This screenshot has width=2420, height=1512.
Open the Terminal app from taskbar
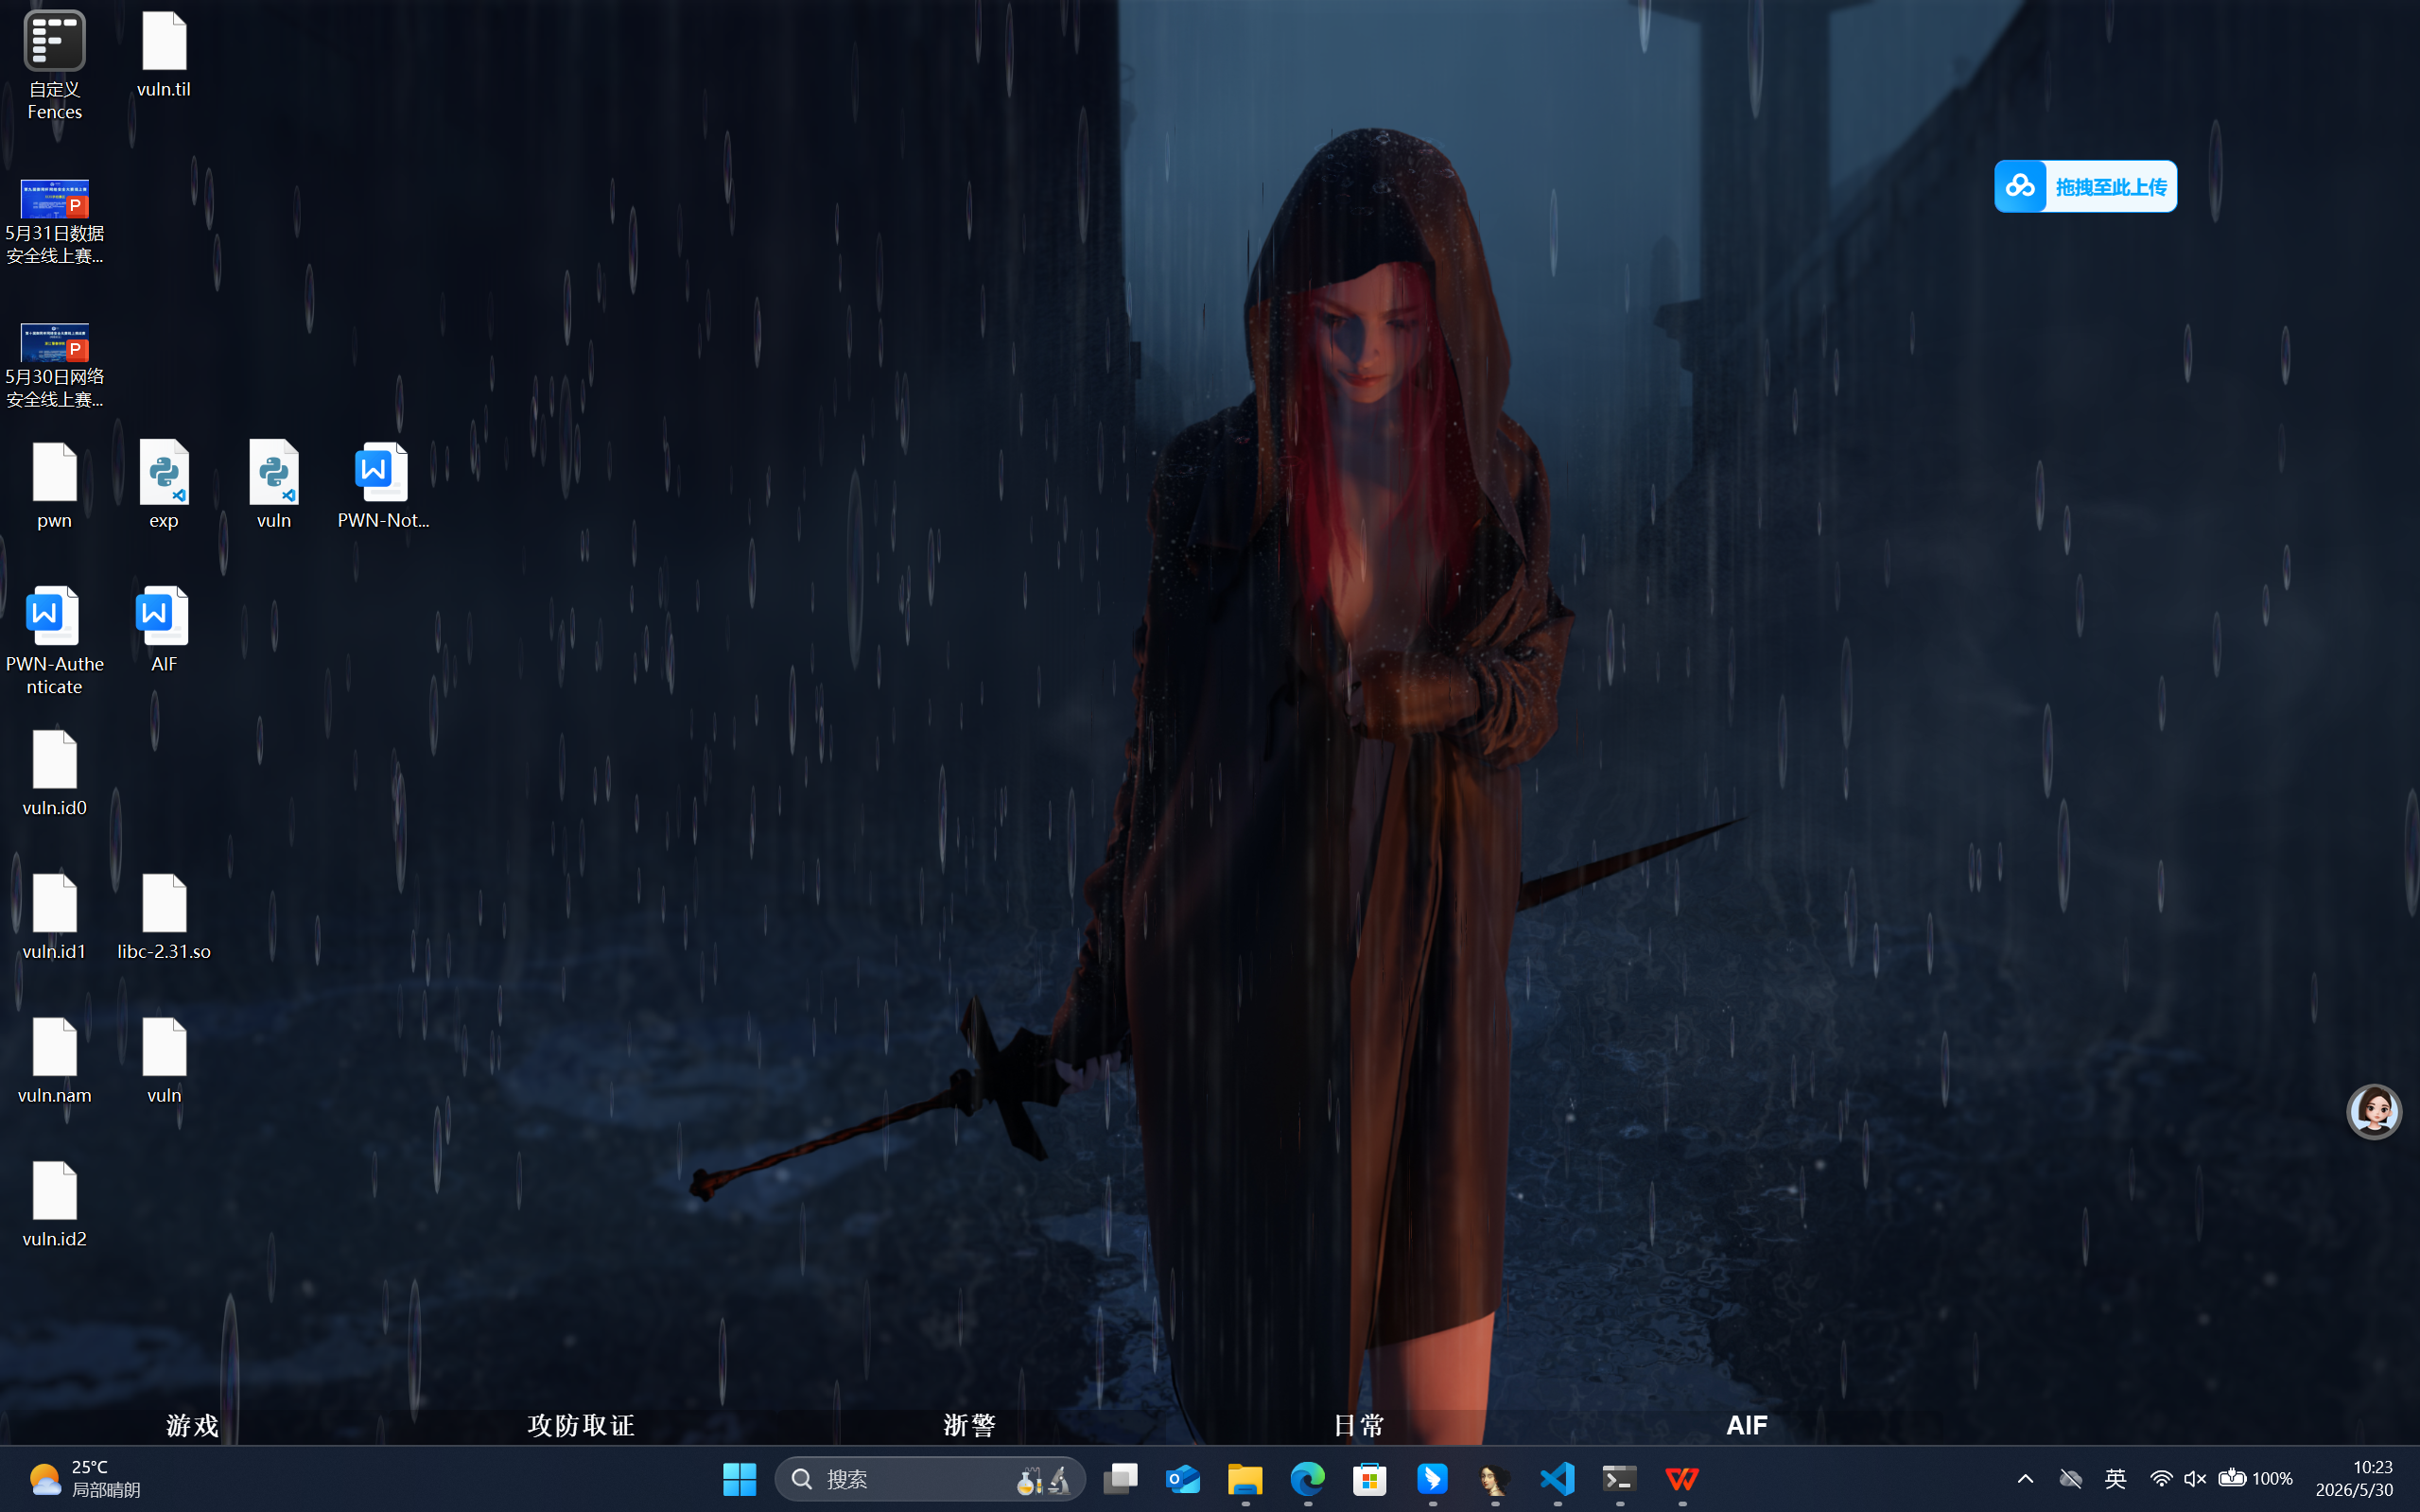pyautogui.click(x=1620, y=1479)
